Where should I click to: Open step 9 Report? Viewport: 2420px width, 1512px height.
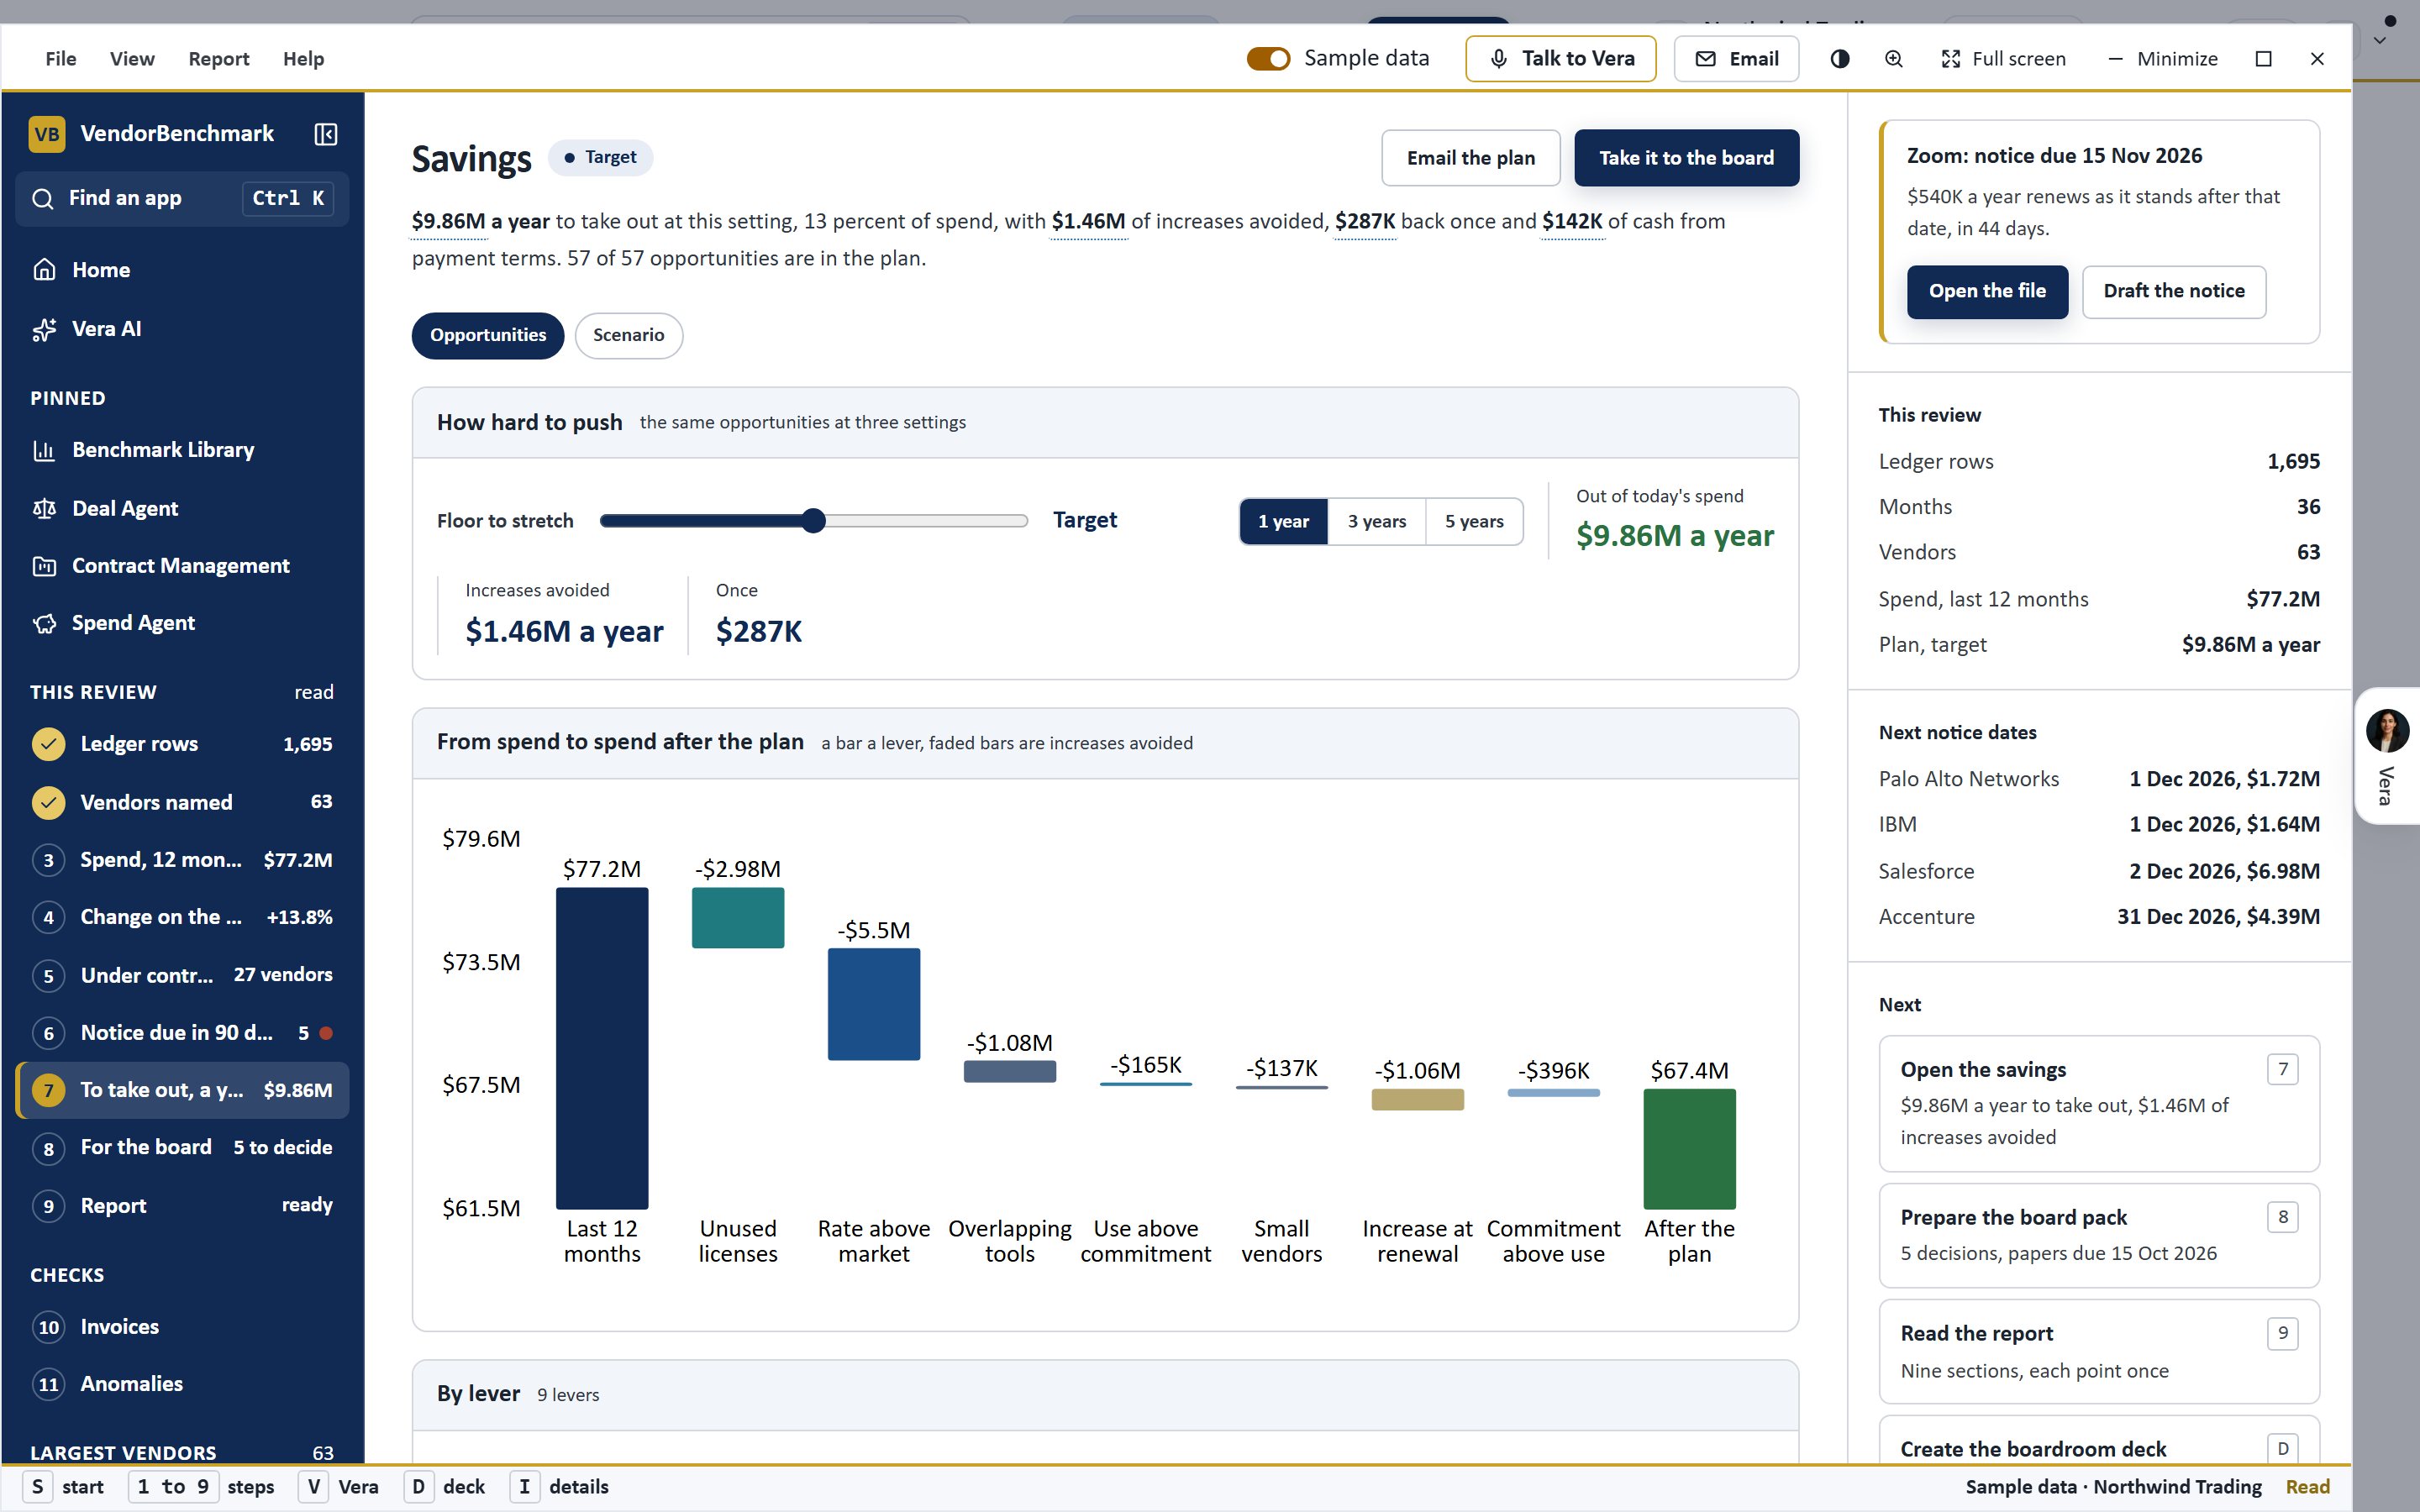pos(182,1206)
